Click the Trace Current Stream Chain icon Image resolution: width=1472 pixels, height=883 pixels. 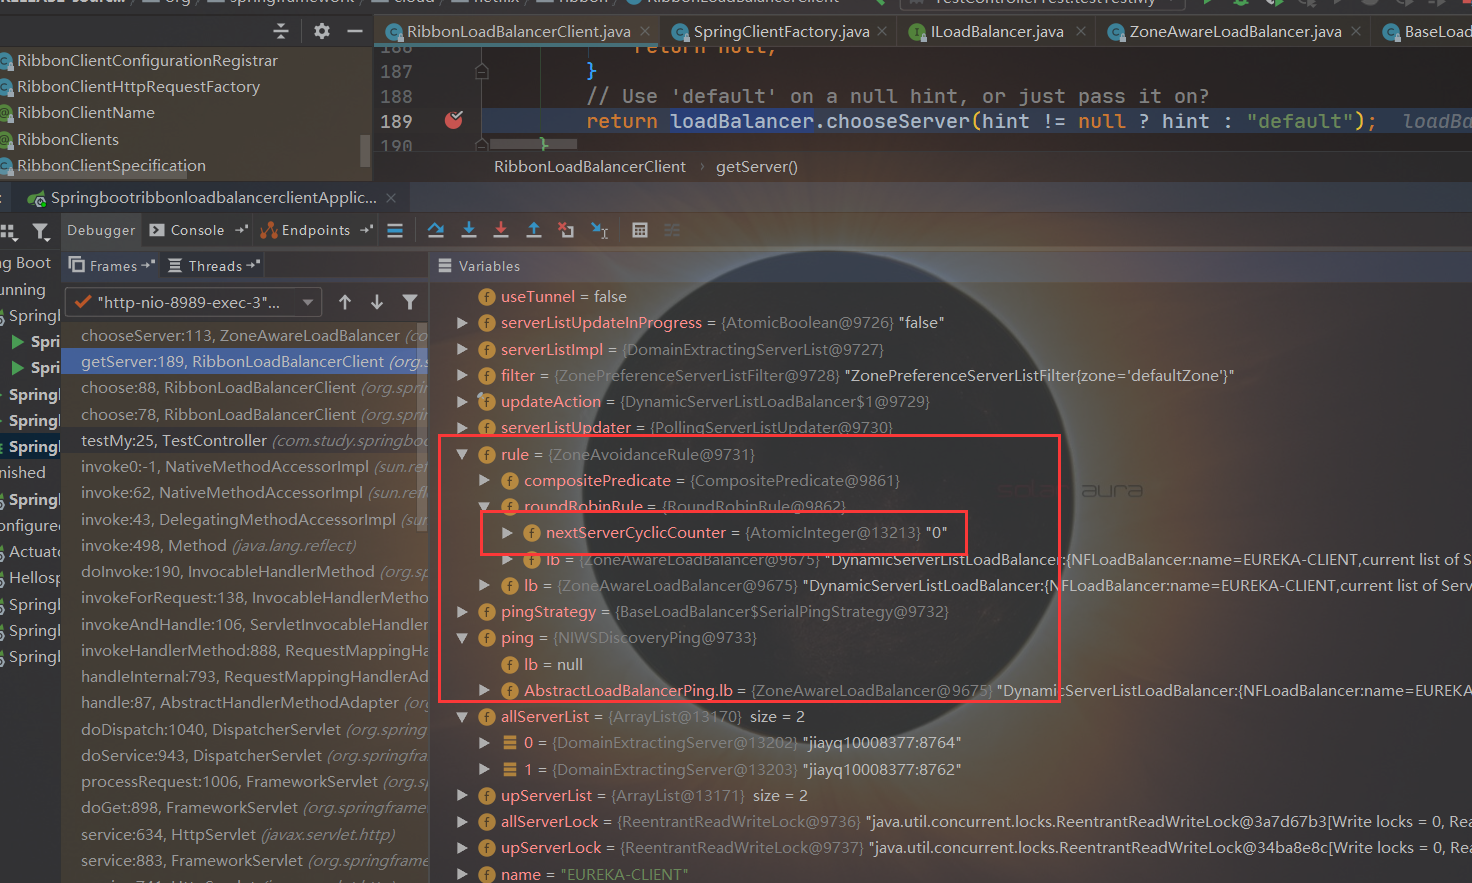[x=672, y=230]
